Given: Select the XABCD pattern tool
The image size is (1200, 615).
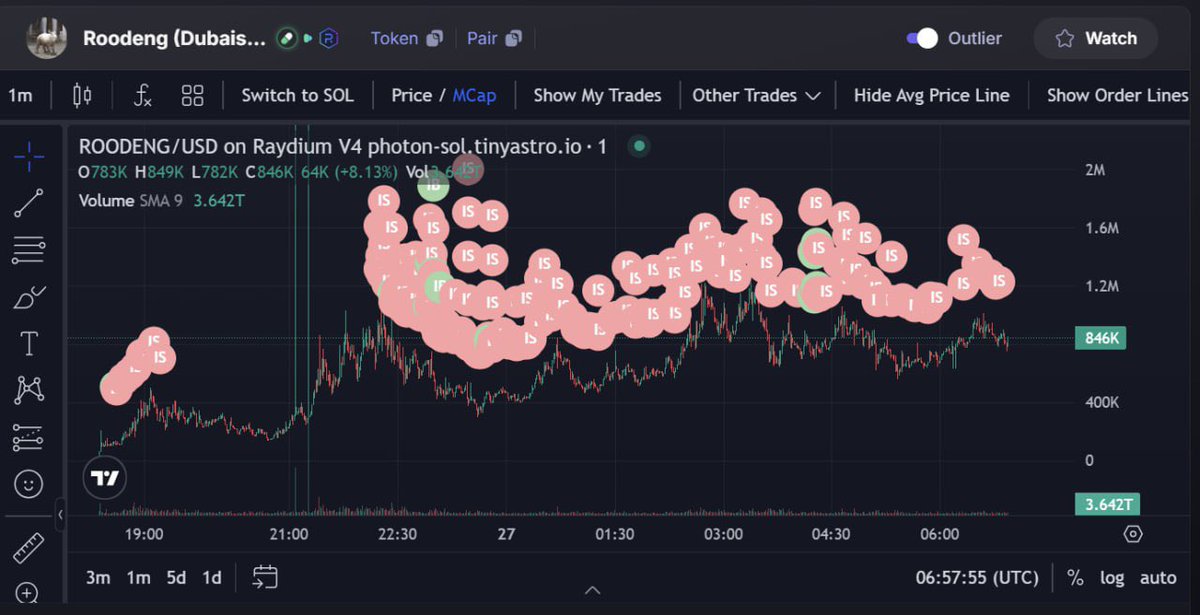Looking at the screenshot, I should [x=30, y=389].
